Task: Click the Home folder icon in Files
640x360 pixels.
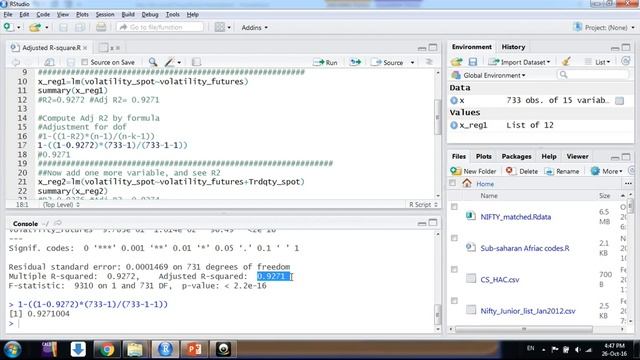Action: pyautogui.click(x=467, y=183)
